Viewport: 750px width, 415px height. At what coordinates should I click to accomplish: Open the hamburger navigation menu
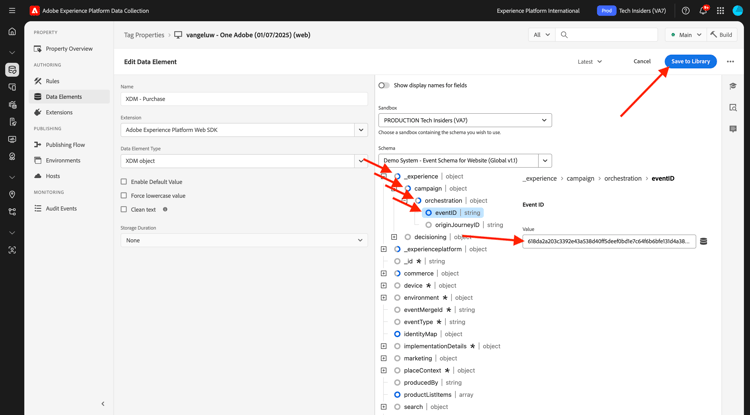12,11
